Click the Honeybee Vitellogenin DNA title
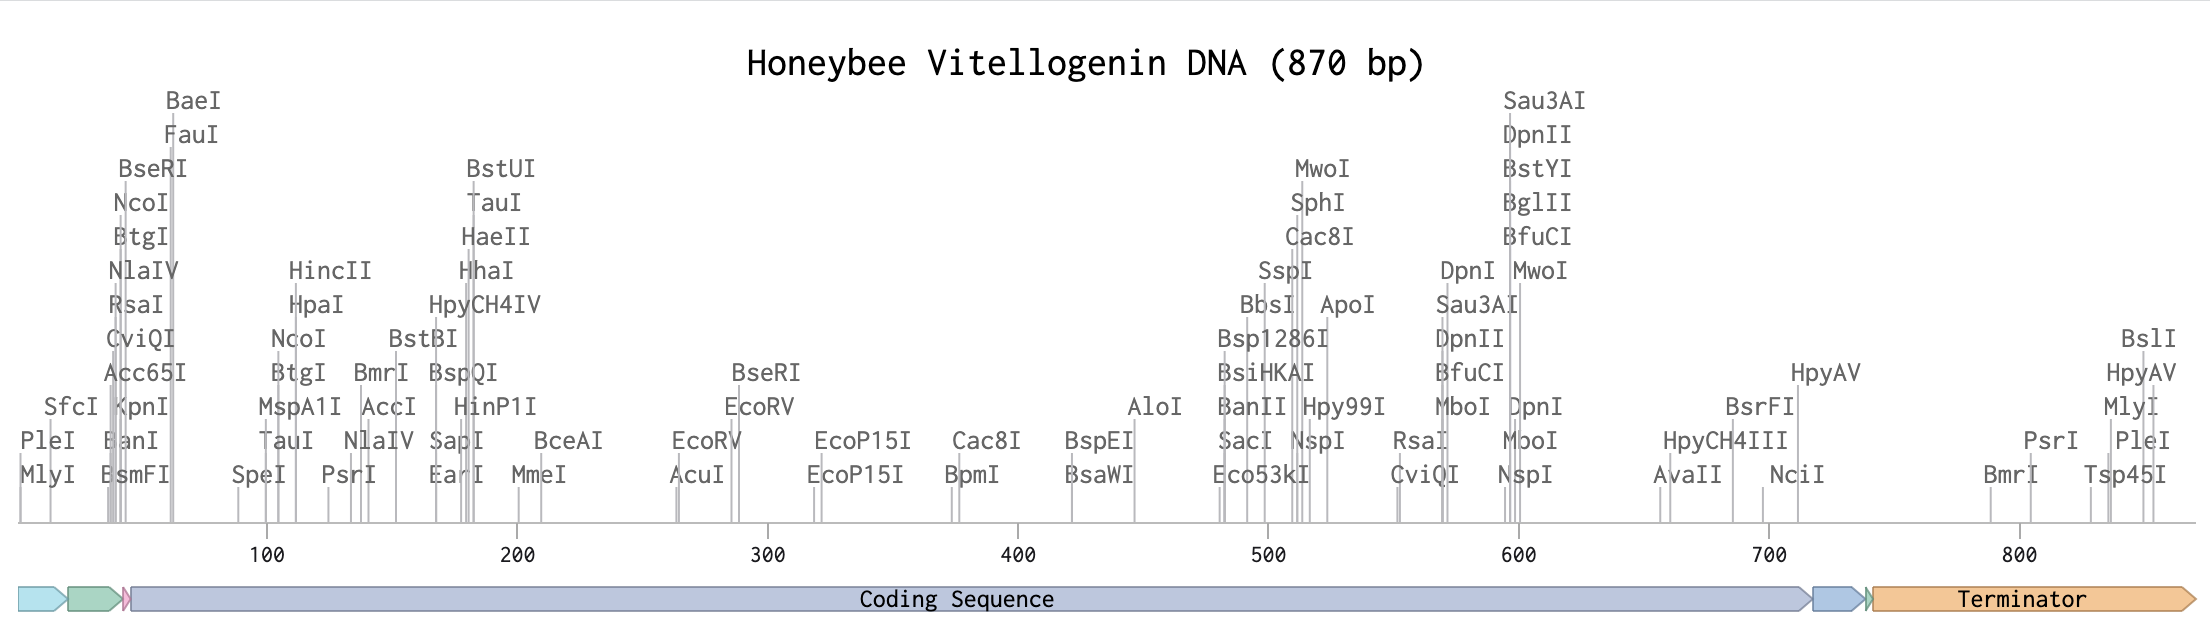This screenshot has width=2210, height=628. [1085, 63]
